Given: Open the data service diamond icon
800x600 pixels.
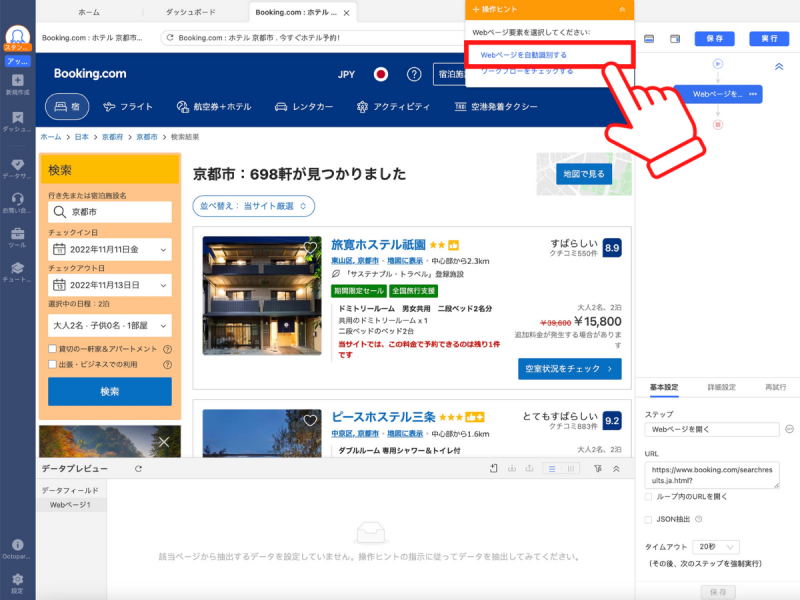Looking at the screenshot, I should click(x=17, y=164).
